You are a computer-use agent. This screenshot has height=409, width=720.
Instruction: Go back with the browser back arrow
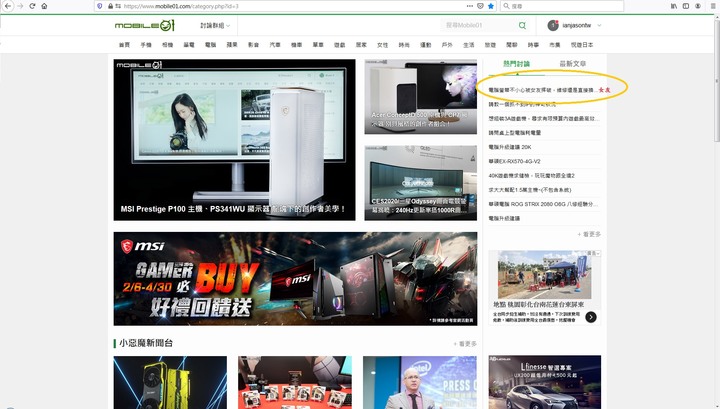(x=8, y=6)
